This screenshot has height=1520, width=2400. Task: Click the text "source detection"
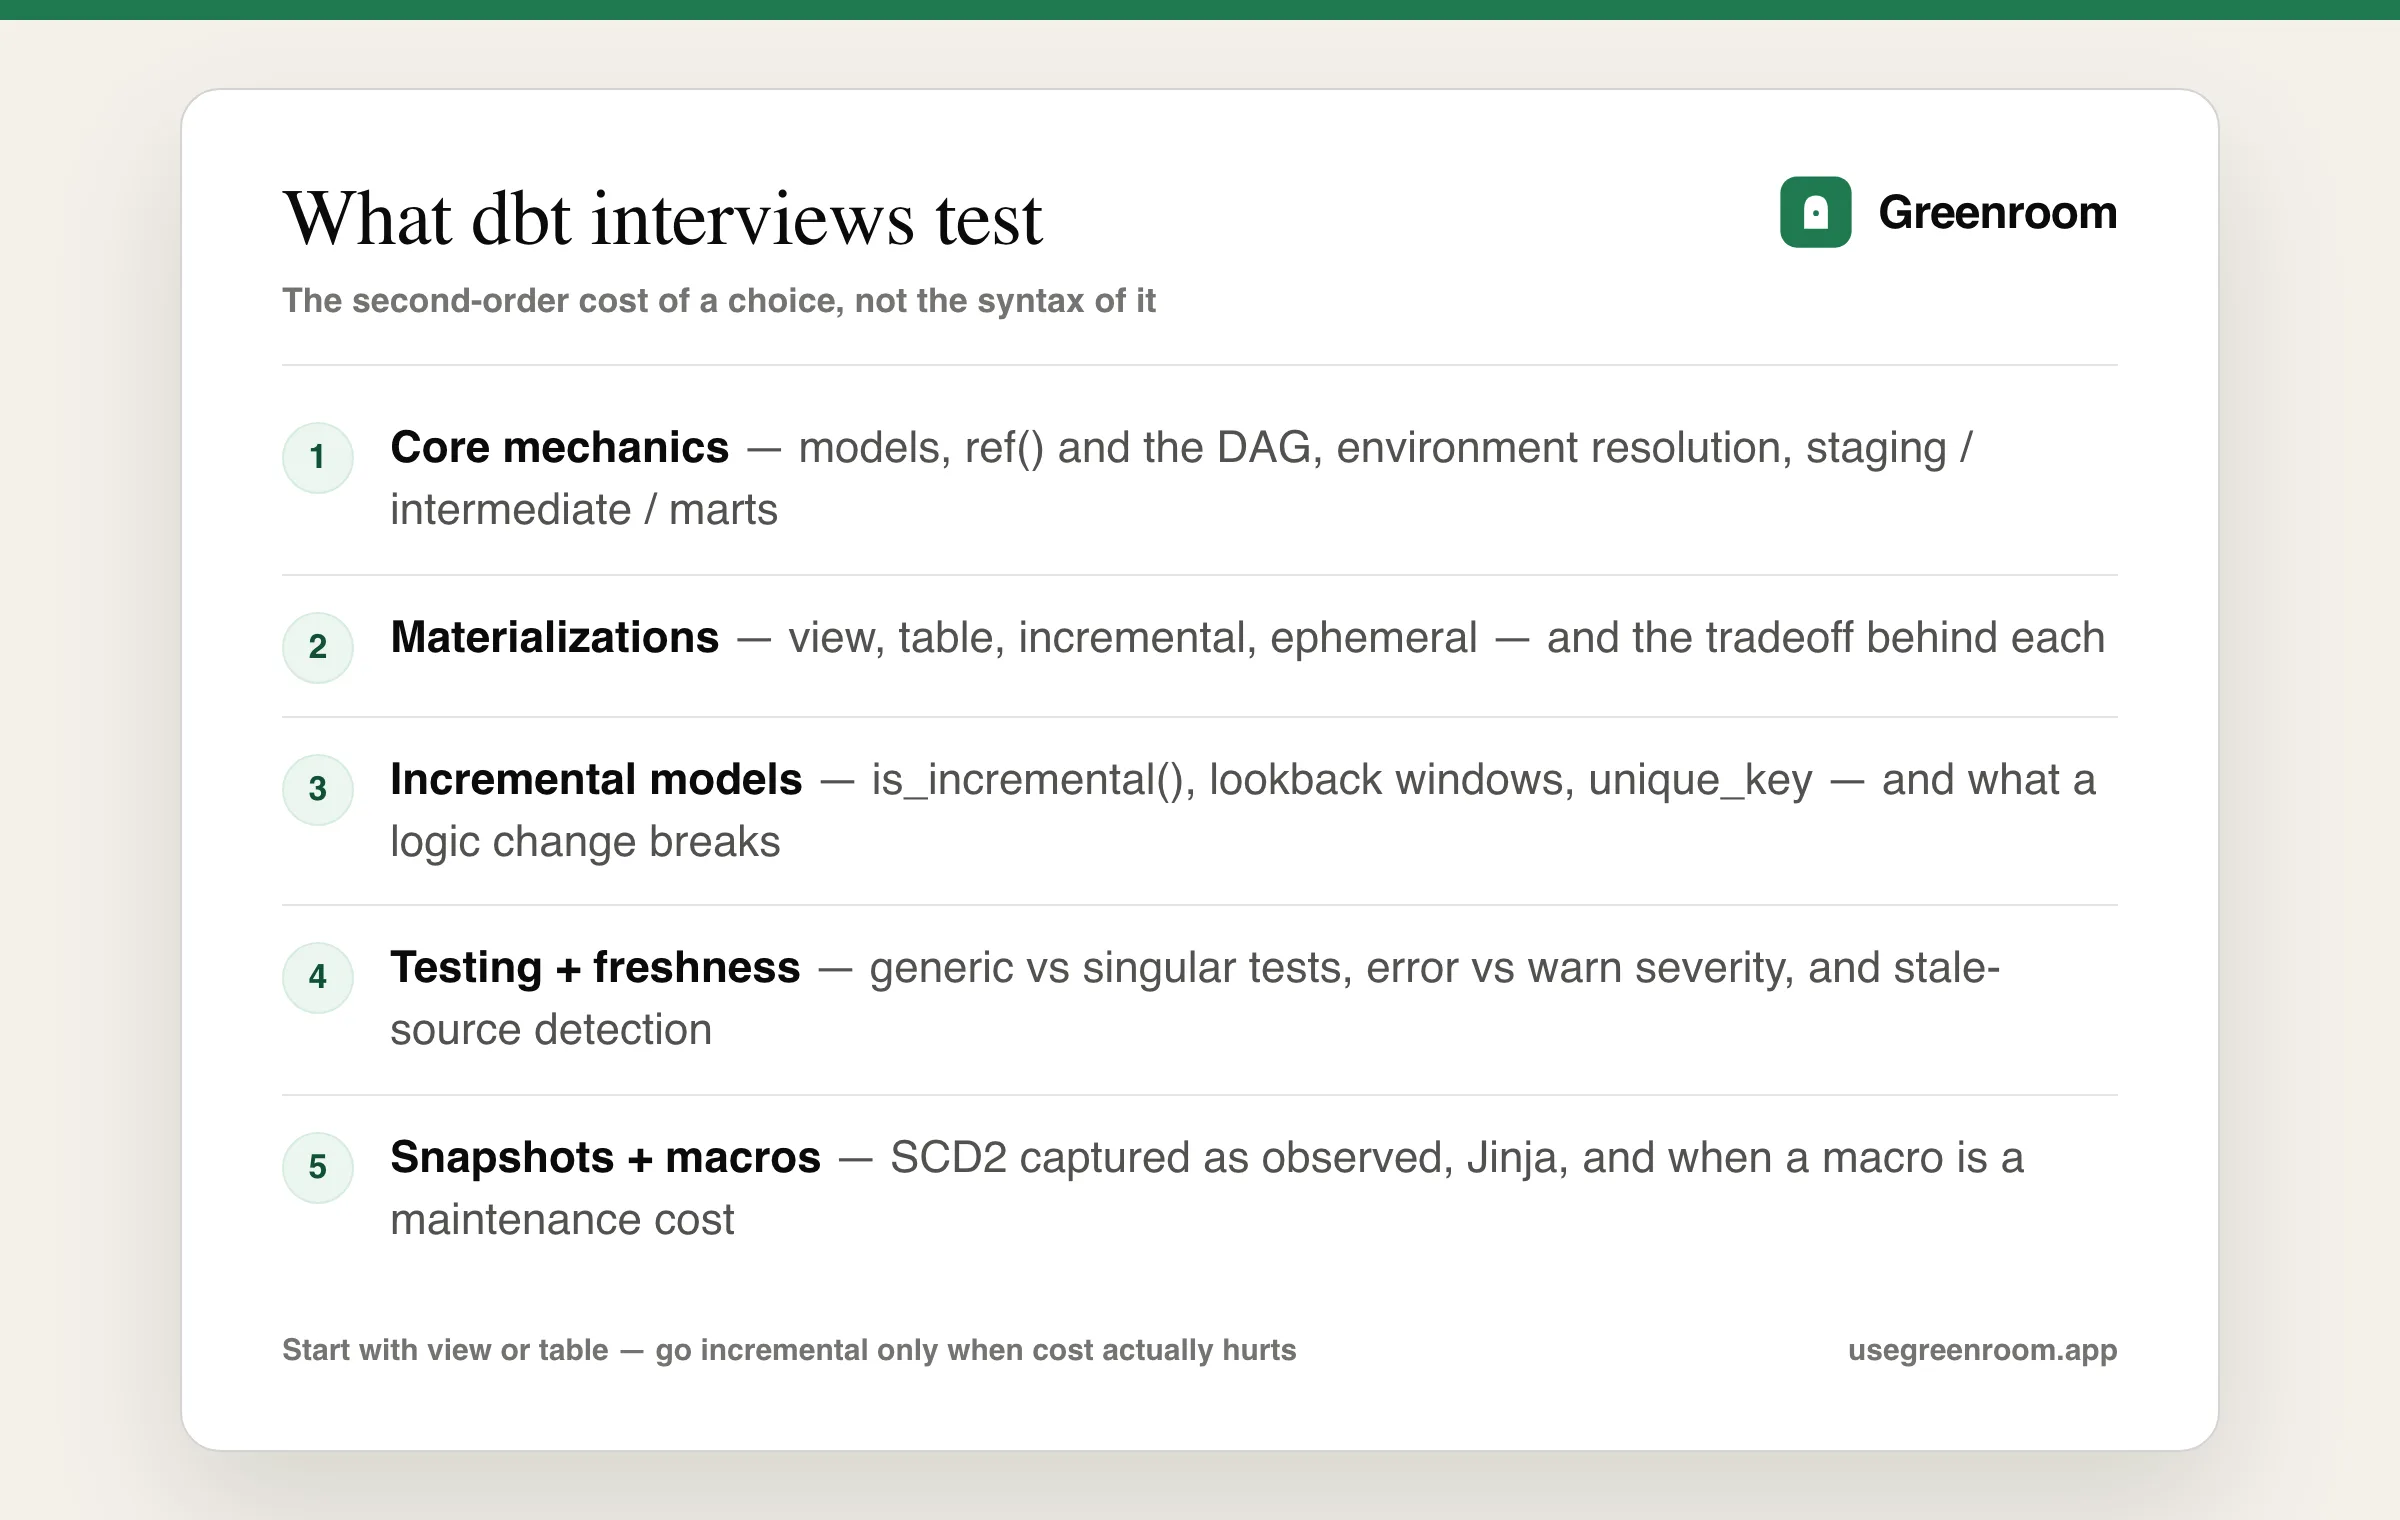tap(551, 1029)
